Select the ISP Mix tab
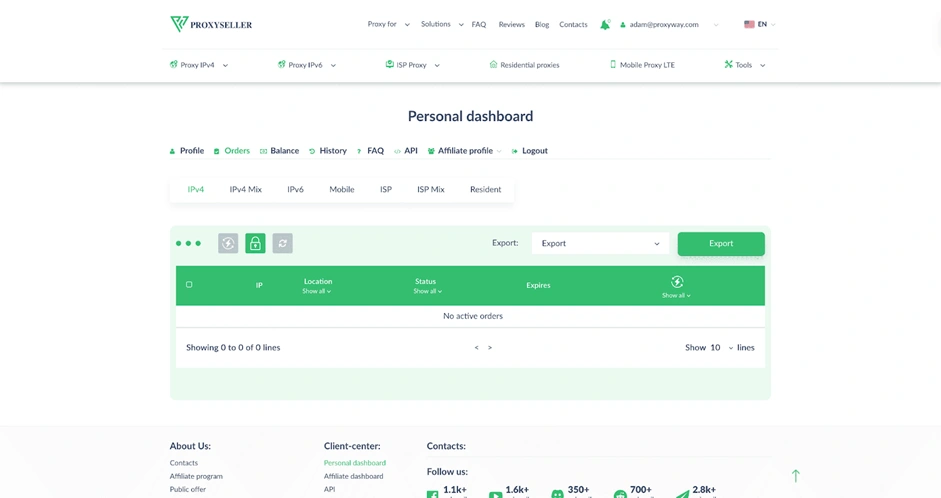The width and height of the screenshot is (941, 498). point(430,189)
